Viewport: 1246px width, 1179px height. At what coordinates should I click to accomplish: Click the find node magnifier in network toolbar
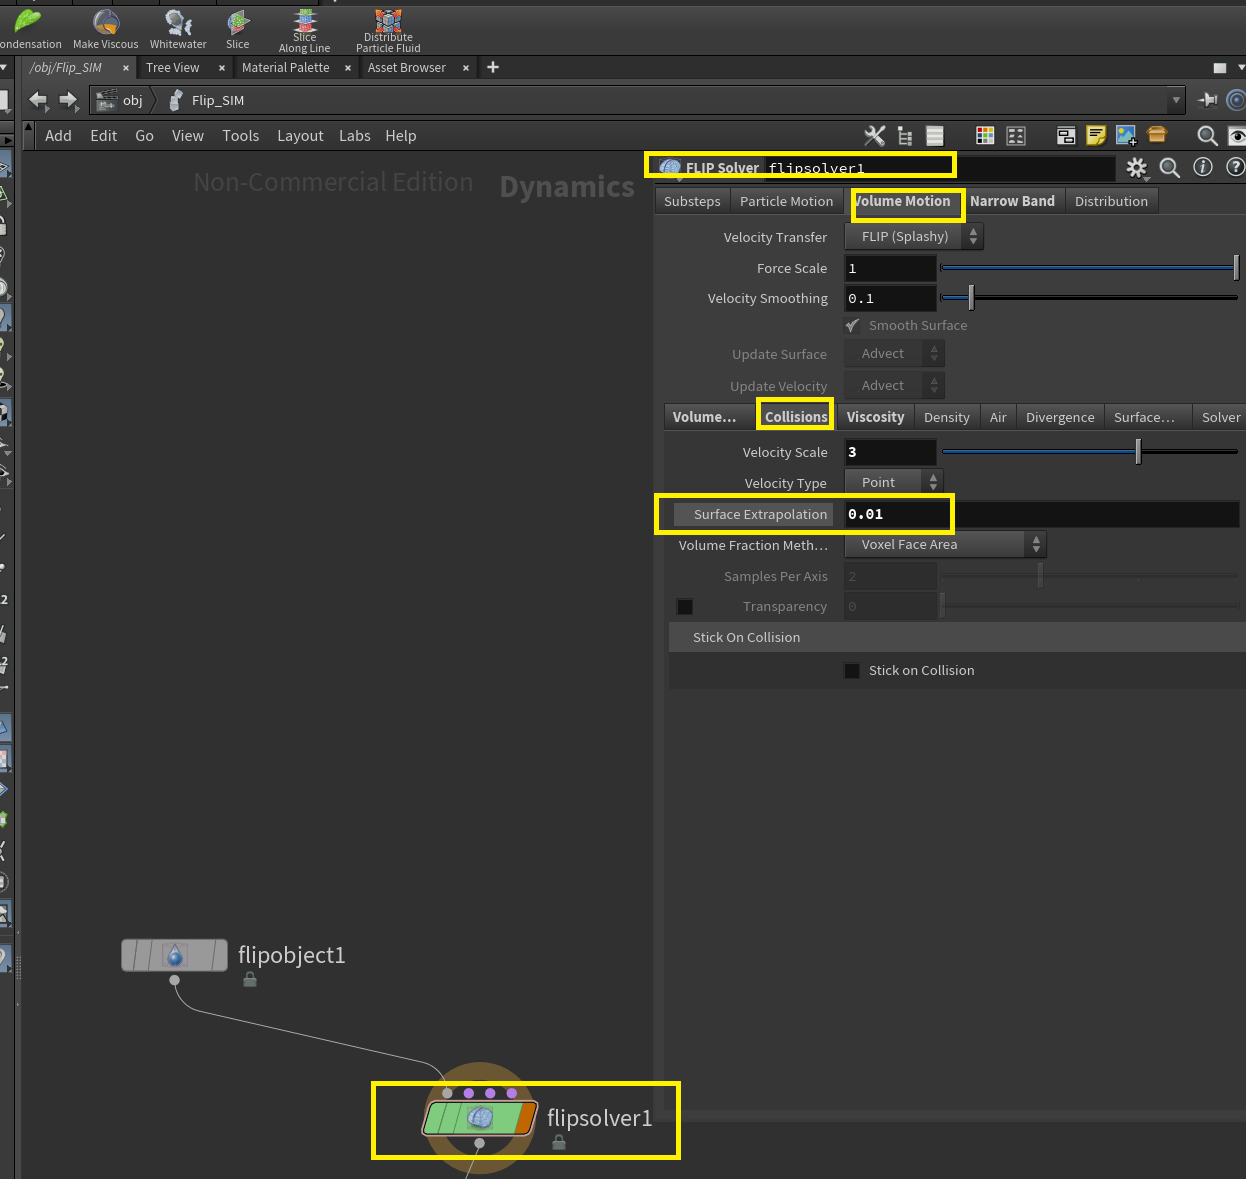(1207, 136)
